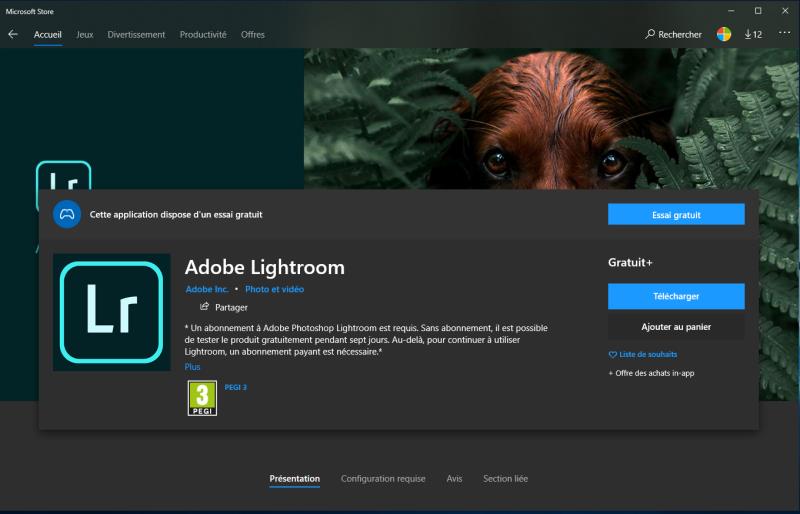Open the user account avatar
Viewport: 800px width, 514px height.
(723, 34)
